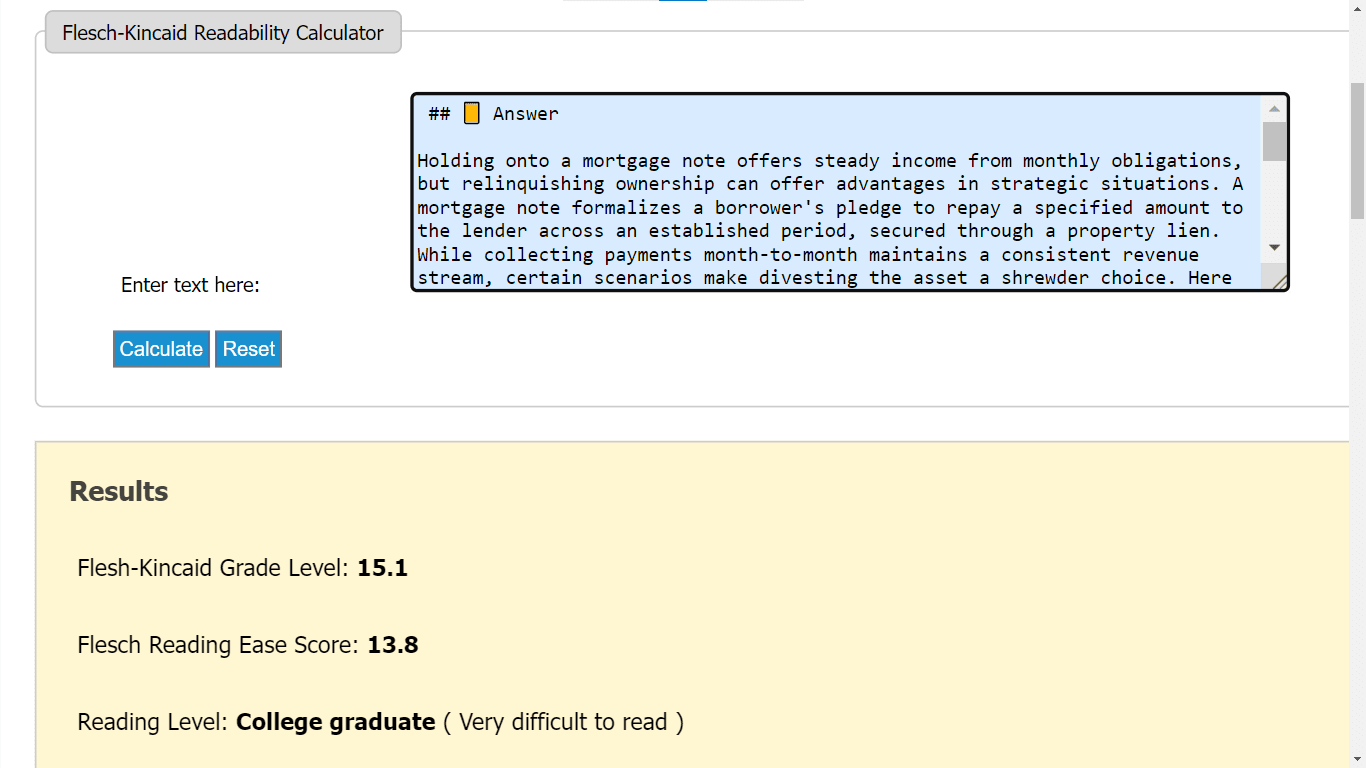Click the Calculate button
Image resolution: width=1366 pixels, height=768 pixels.
tap(161, 349)
